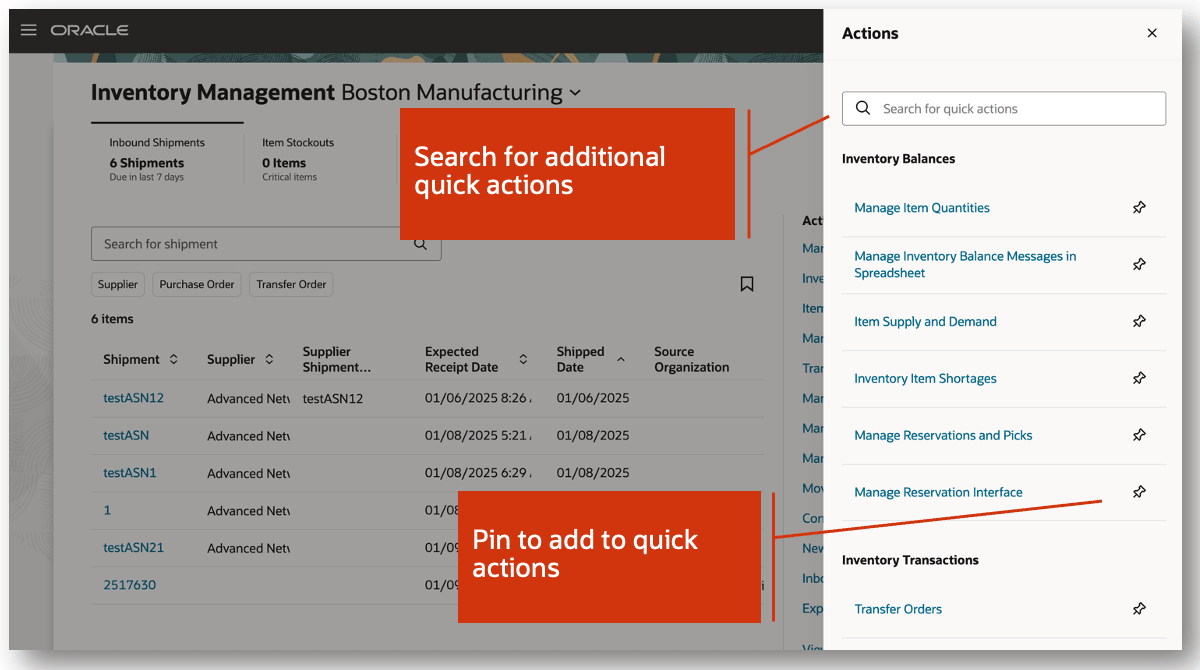Click the testASN12 supplier shipment cell
Viewport: 1200px width, 670px height.
[x=333, y=398]
